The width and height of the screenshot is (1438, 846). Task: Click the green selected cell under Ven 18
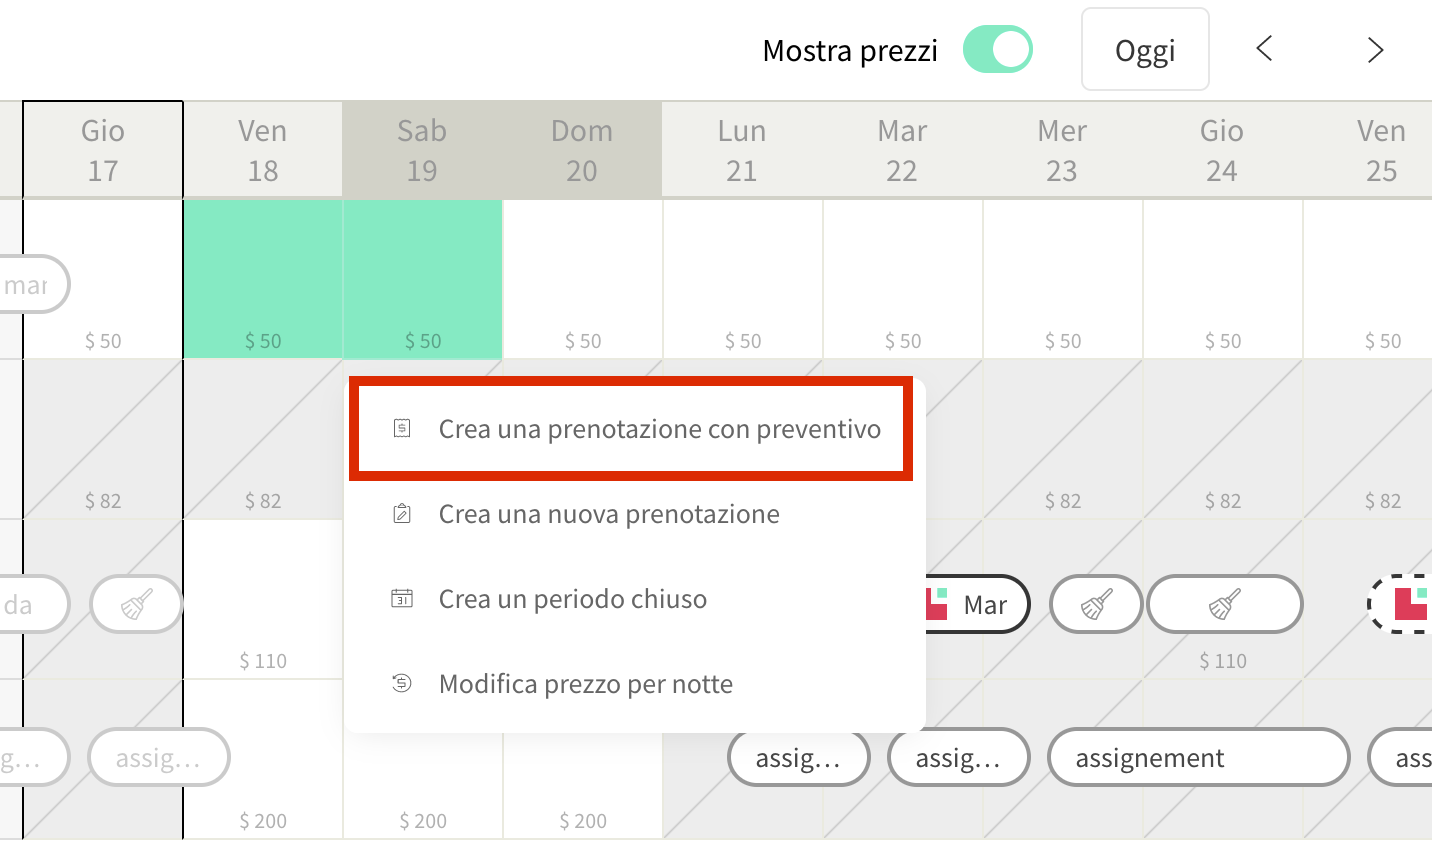263,279
